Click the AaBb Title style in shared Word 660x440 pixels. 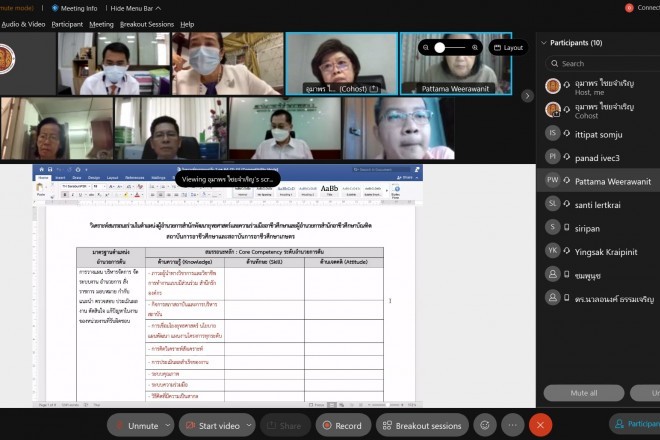[329, 190]
